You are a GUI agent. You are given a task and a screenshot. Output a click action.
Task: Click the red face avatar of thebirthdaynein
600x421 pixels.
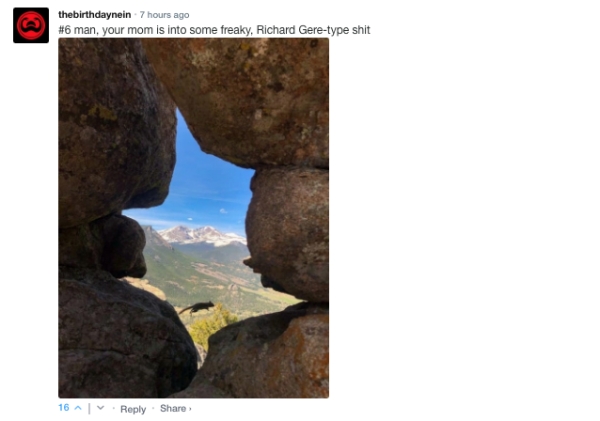point(31,25)
